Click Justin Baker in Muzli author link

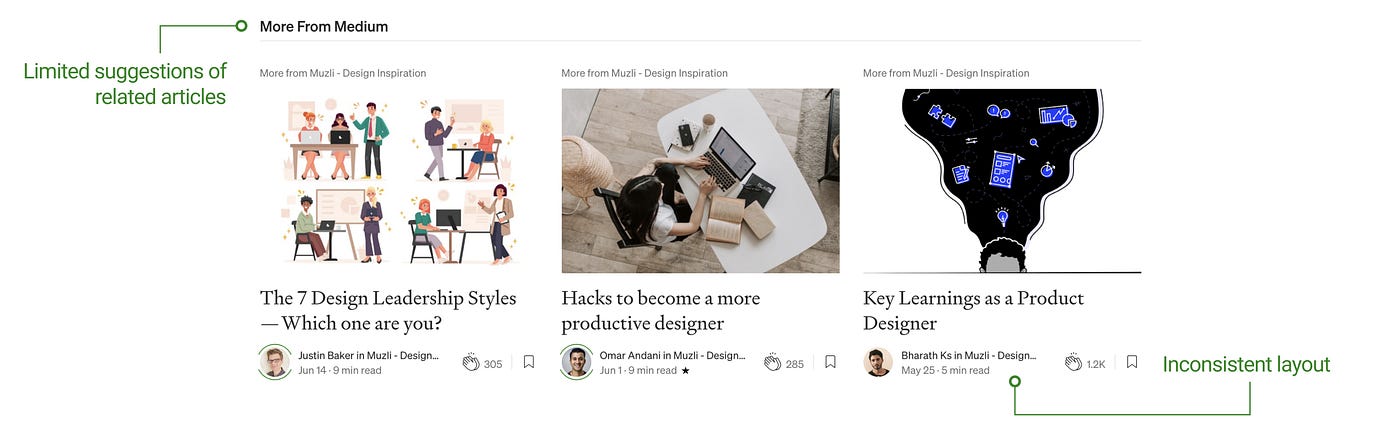368,355
